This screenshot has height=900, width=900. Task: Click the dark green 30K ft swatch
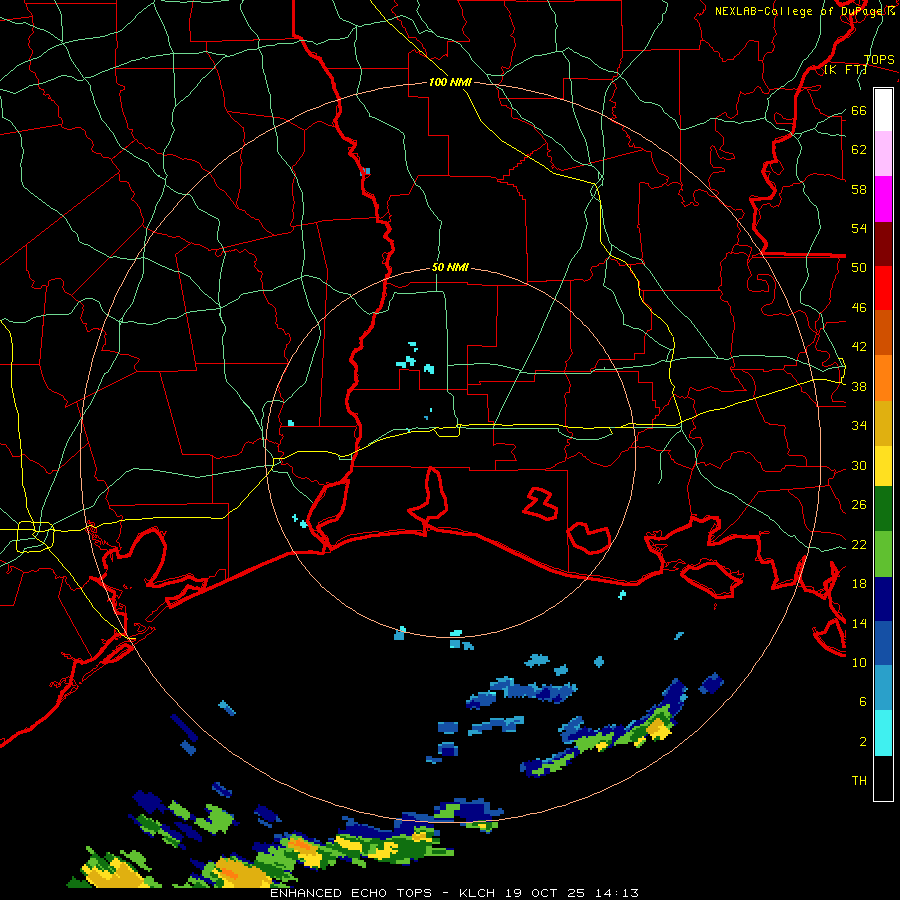pos(883,509)
